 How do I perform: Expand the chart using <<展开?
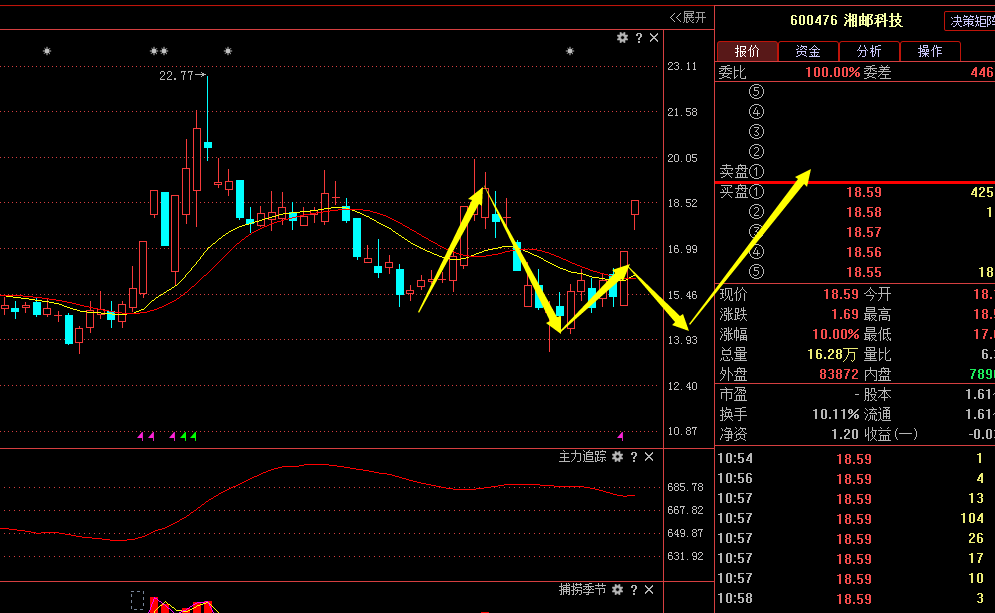(x=687, y=17)
